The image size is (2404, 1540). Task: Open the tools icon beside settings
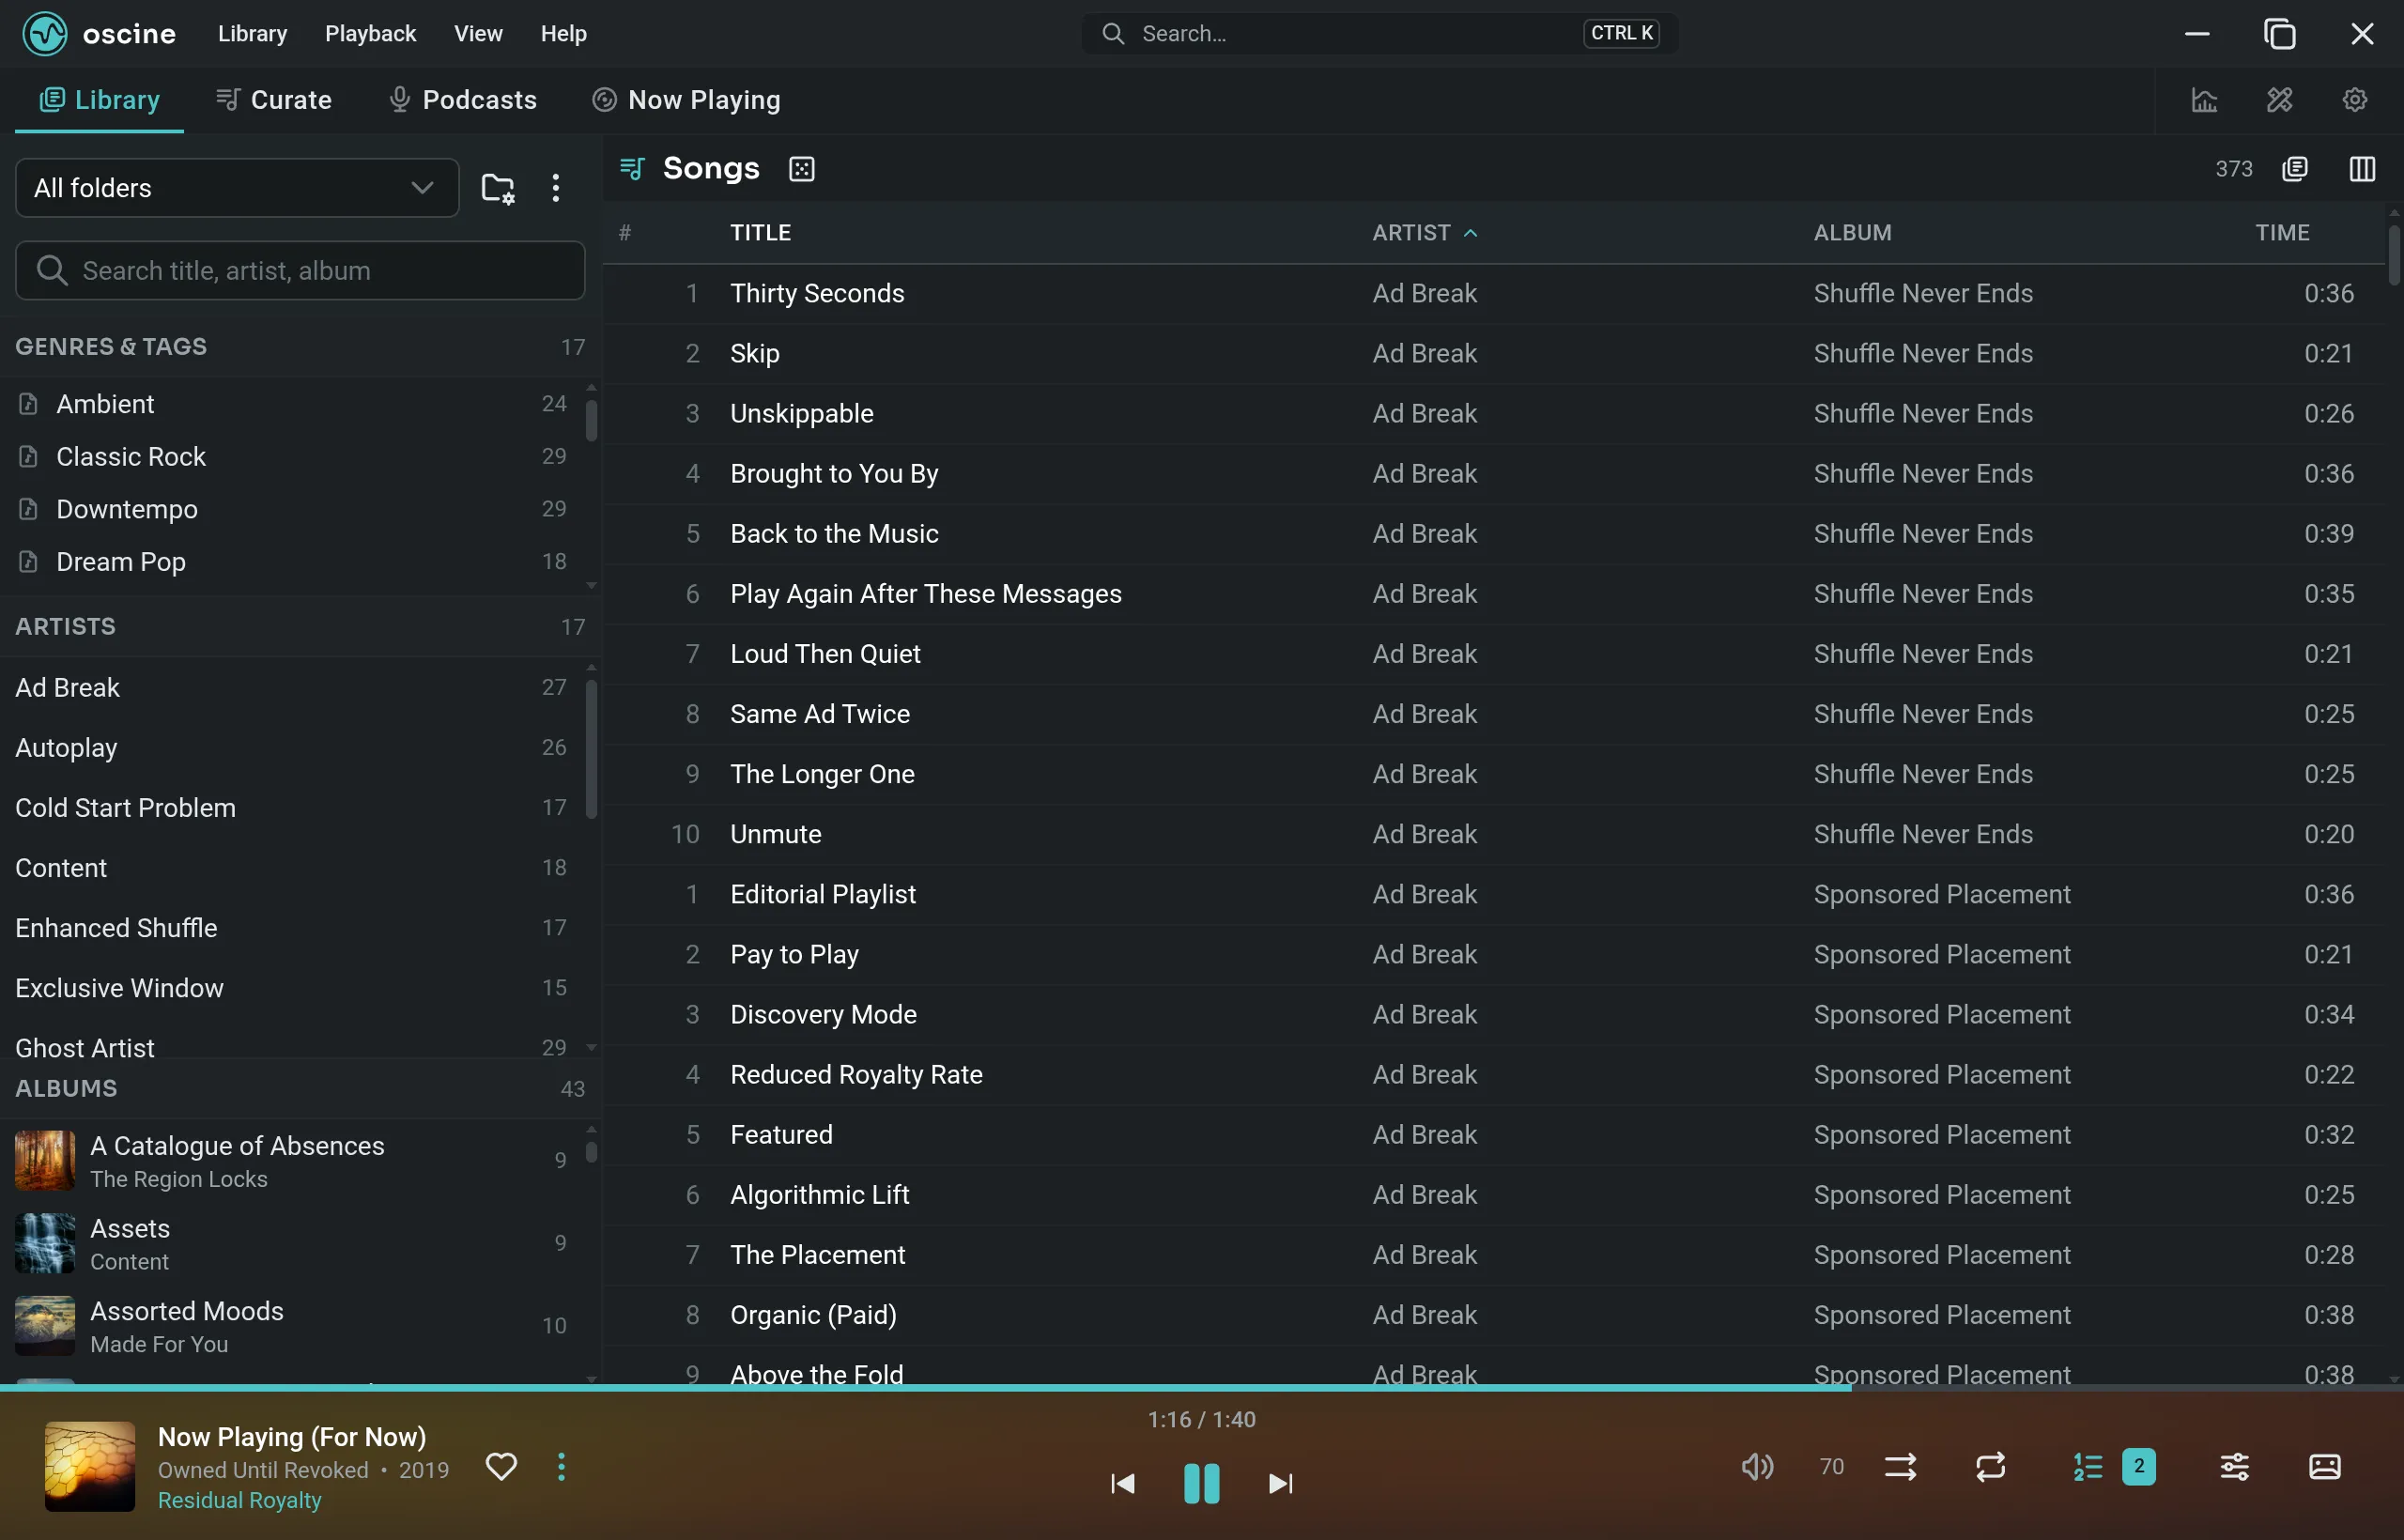tap(2279, 100)
